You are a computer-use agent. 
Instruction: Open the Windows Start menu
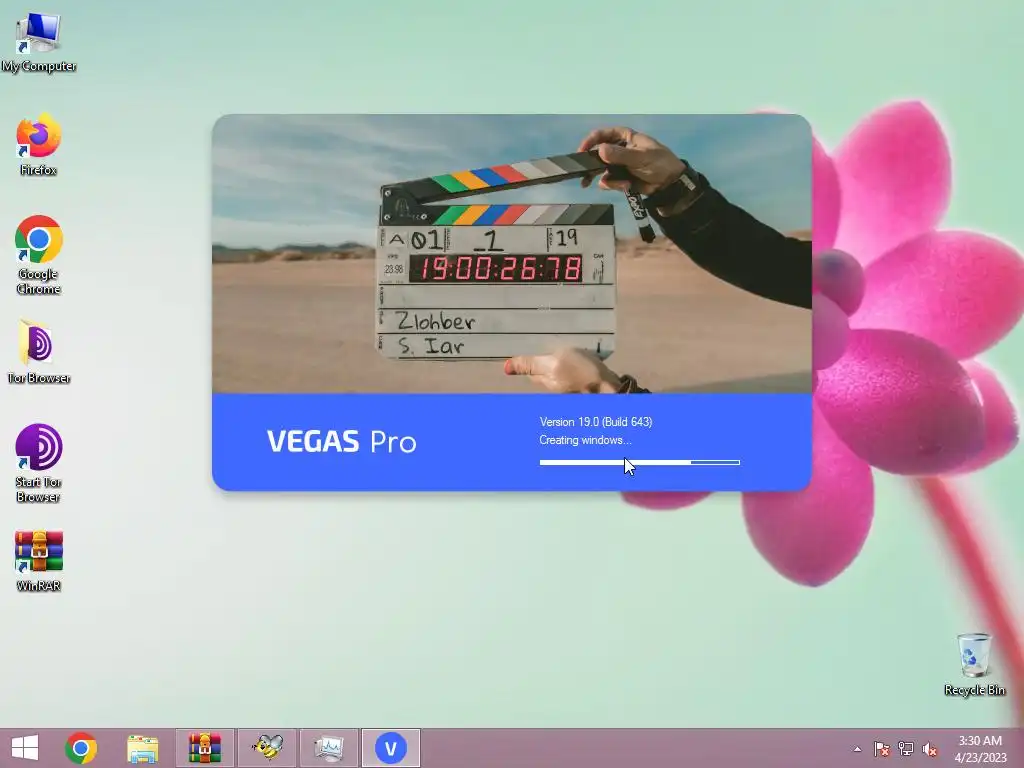[25, 748]
